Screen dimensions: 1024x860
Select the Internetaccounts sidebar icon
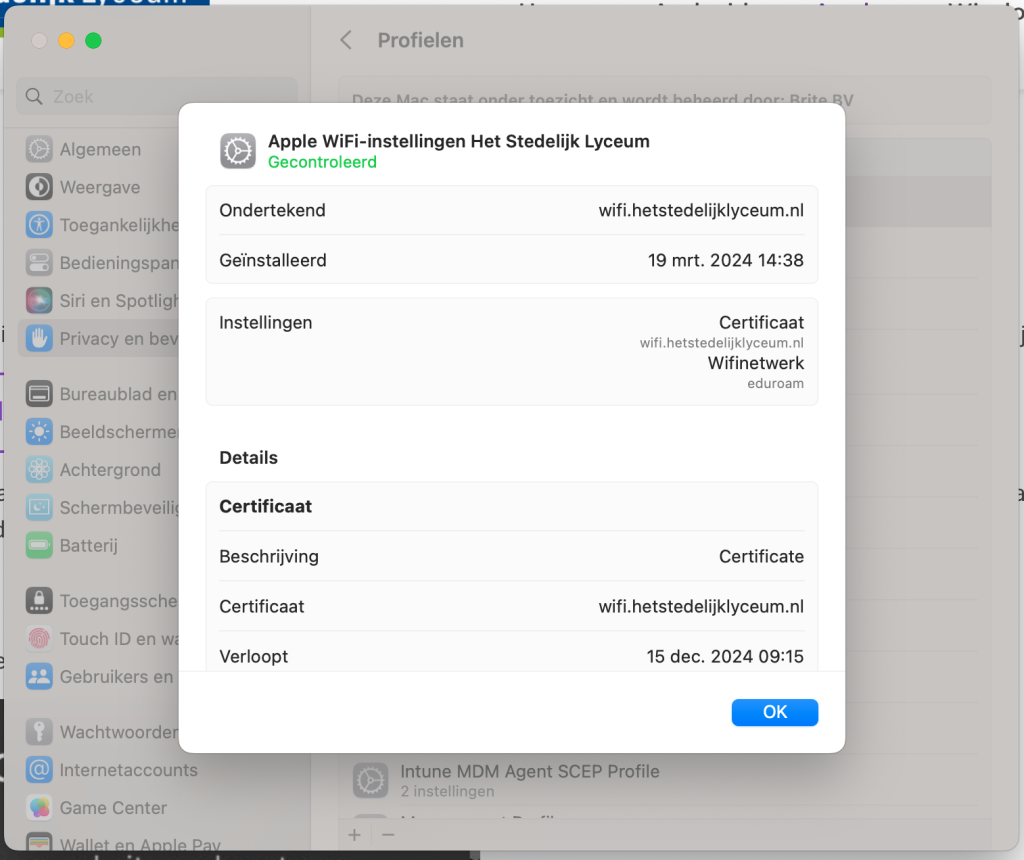39,770
